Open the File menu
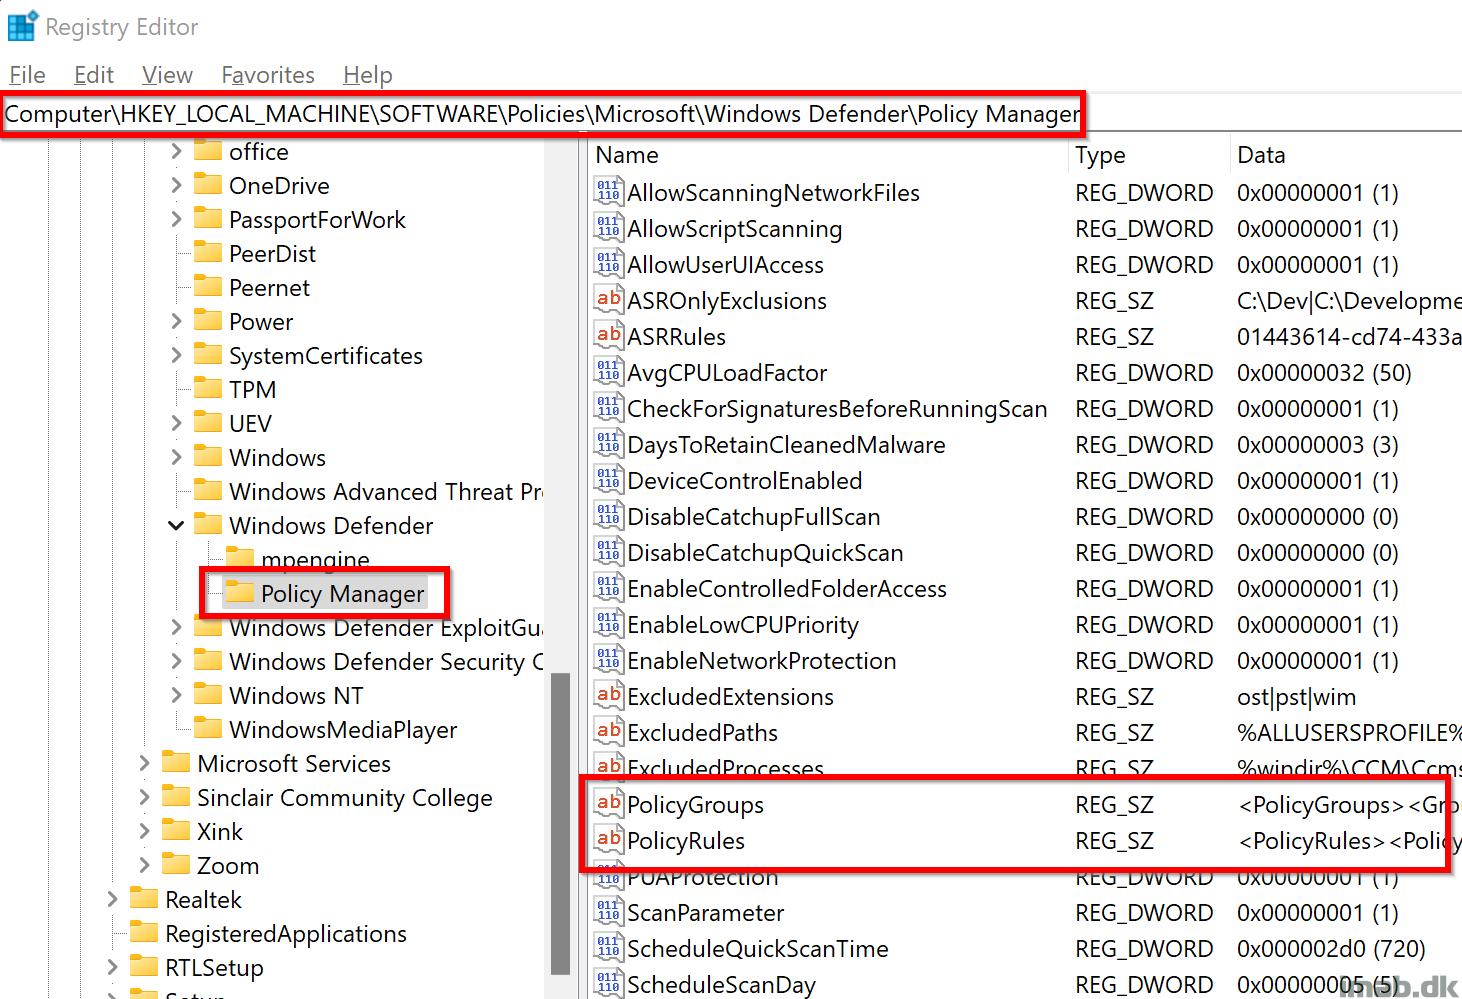The width and height of the screenshot is (1462, 999). 27,75
